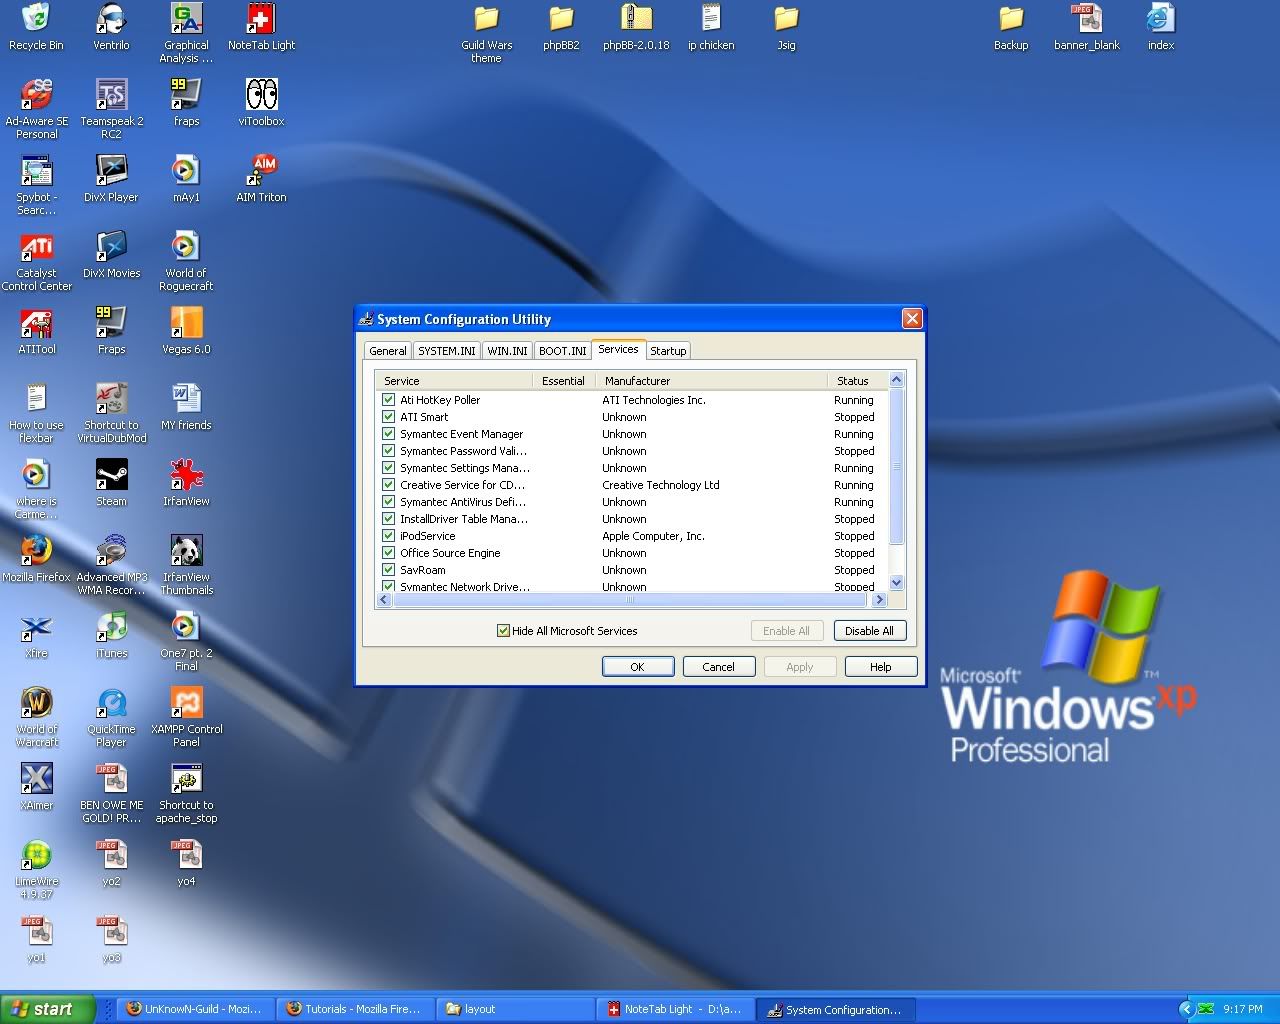Open the layout folder taskbar button
Viewport: 1280px width, 1024px height.
tap(515, 1010)
